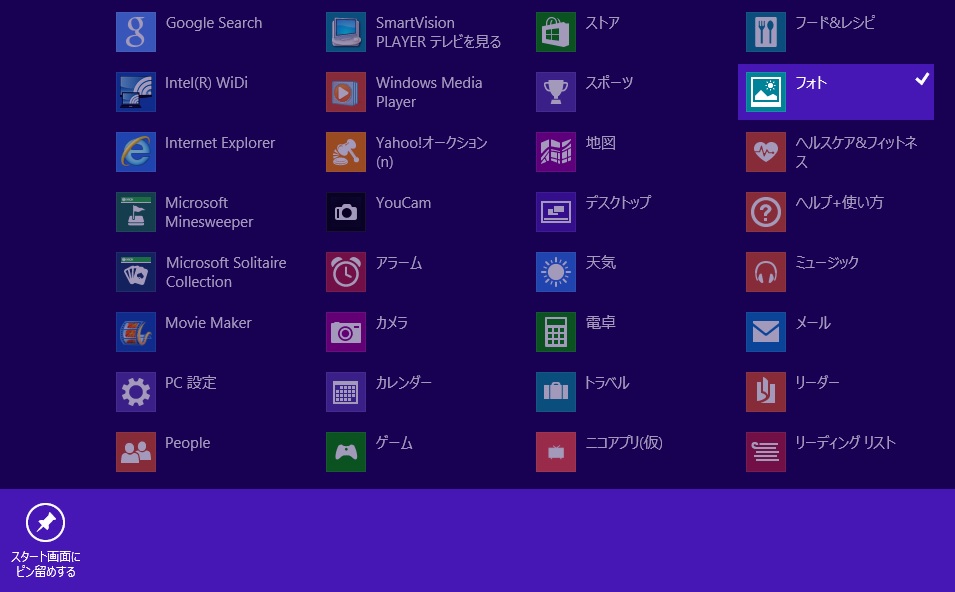
Task: Open Microsoft Solitaire Collection icon
Action: [136, 272]
